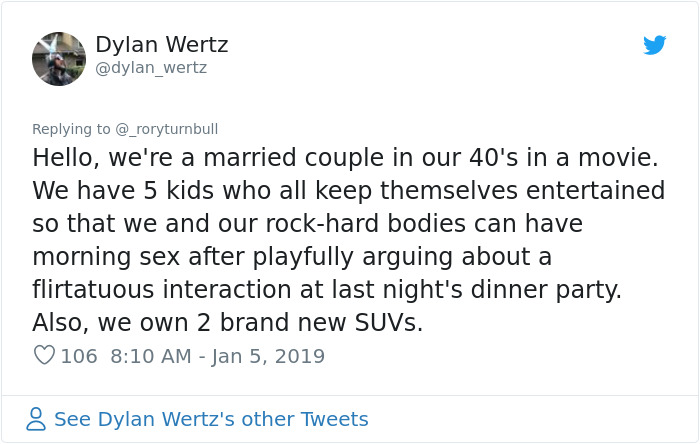See Dylan Wertz's other Tweets
Screen dimensions: 700x444
pyautogui.click(x=211, y=419)
